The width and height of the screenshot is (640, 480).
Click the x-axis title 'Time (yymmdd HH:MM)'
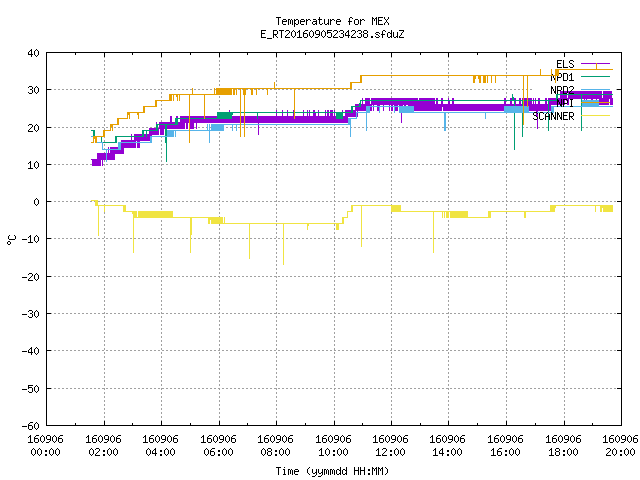coord(332,471)
